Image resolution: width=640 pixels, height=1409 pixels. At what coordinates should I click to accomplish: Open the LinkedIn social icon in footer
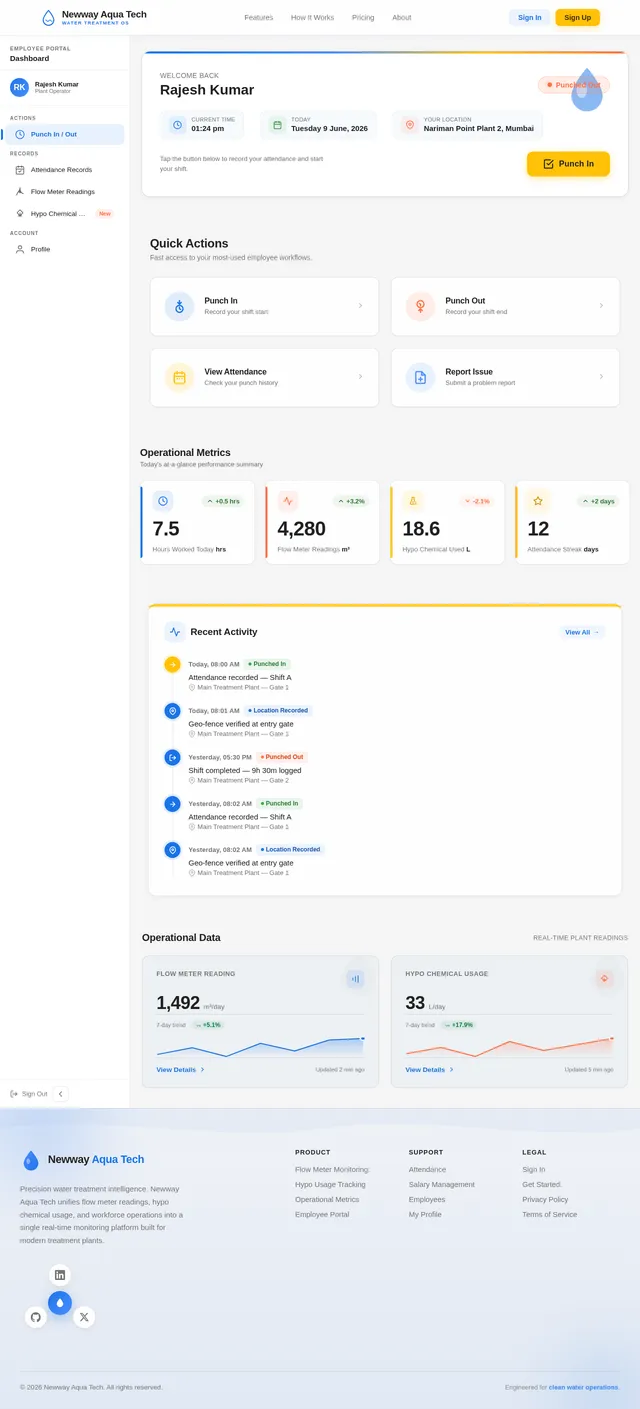(x=60, y=1275)
